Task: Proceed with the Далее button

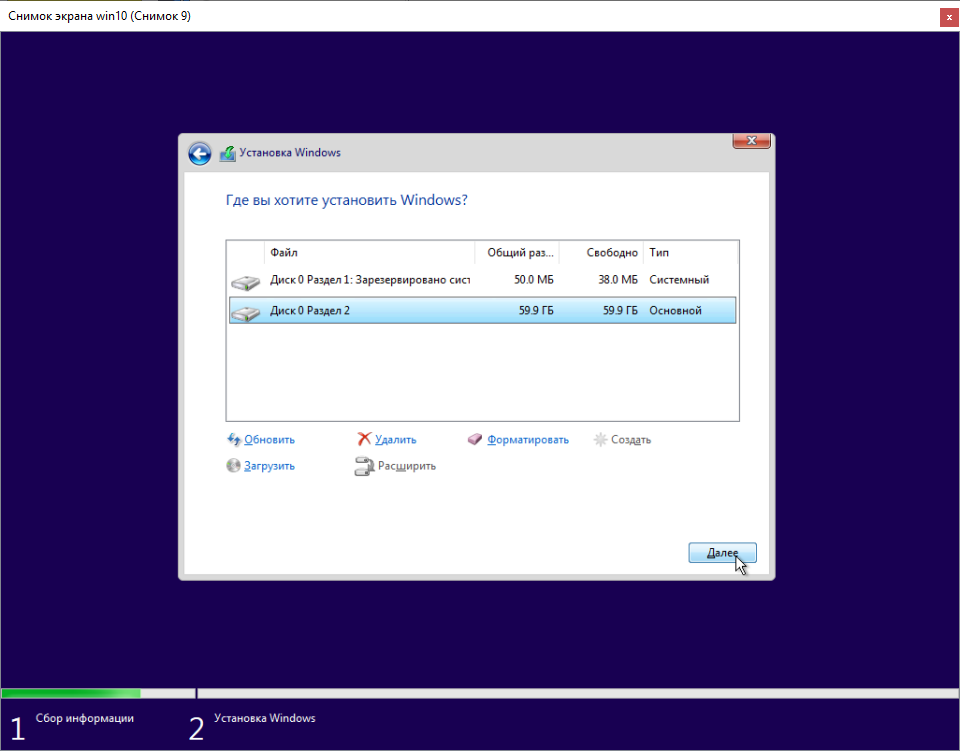Action: tap(722, 553)
